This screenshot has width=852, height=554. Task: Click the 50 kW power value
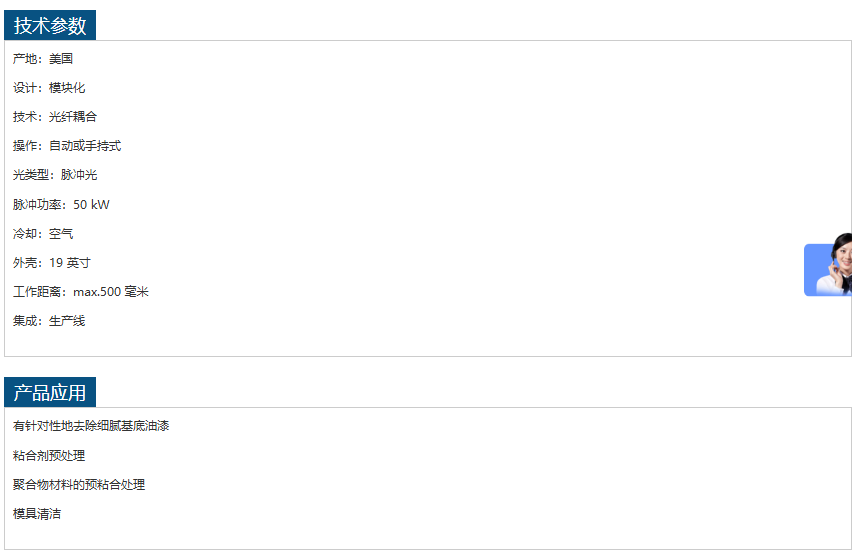[92, 205]
